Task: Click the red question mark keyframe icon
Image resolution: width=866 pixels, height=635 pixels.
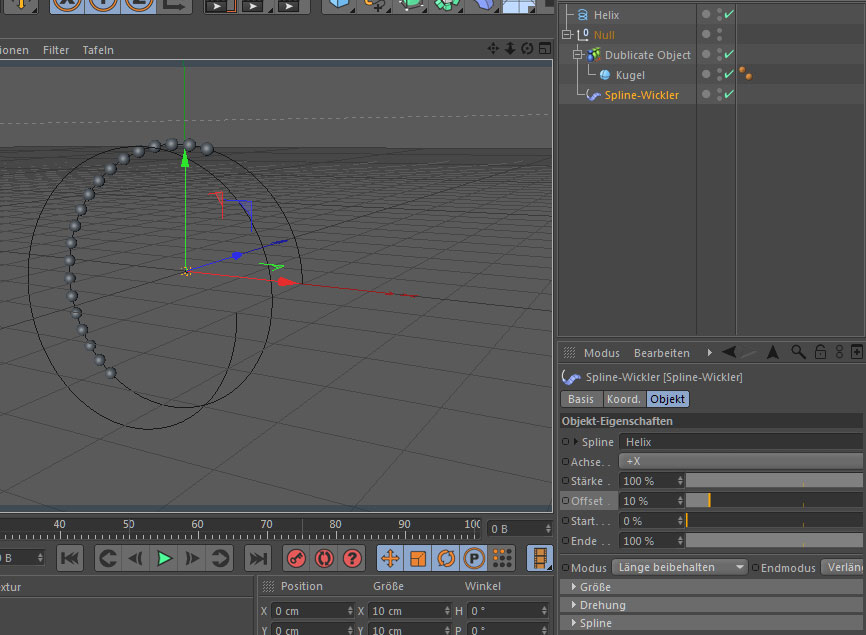Action: [x=352, y=558]
